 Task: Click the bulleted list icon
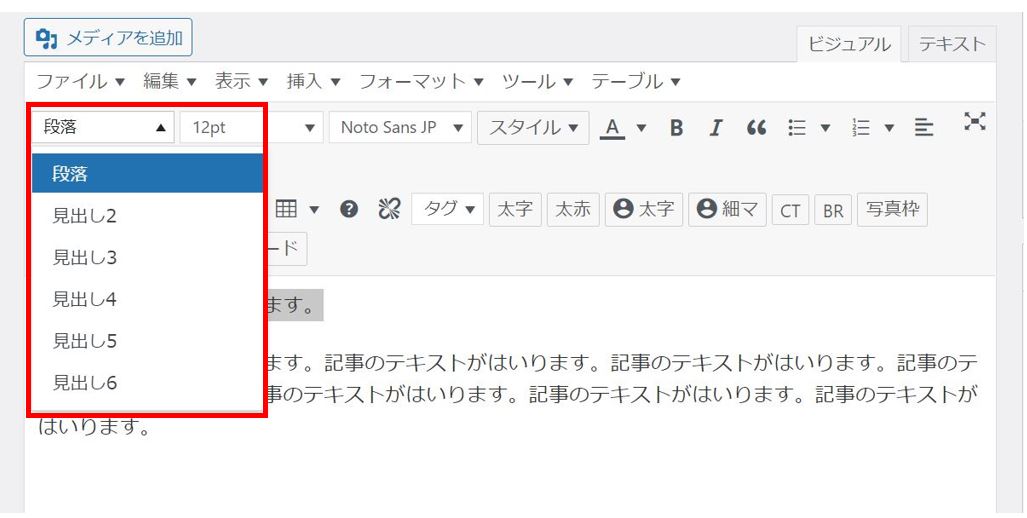pos(797,128)
